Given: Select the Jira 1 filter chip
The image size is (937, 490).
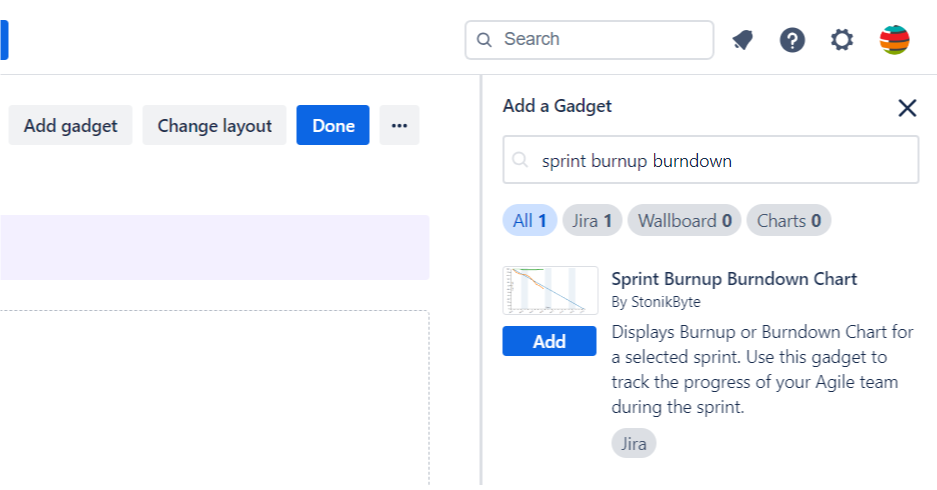Looking at the screenshot, I should [592, 220].
